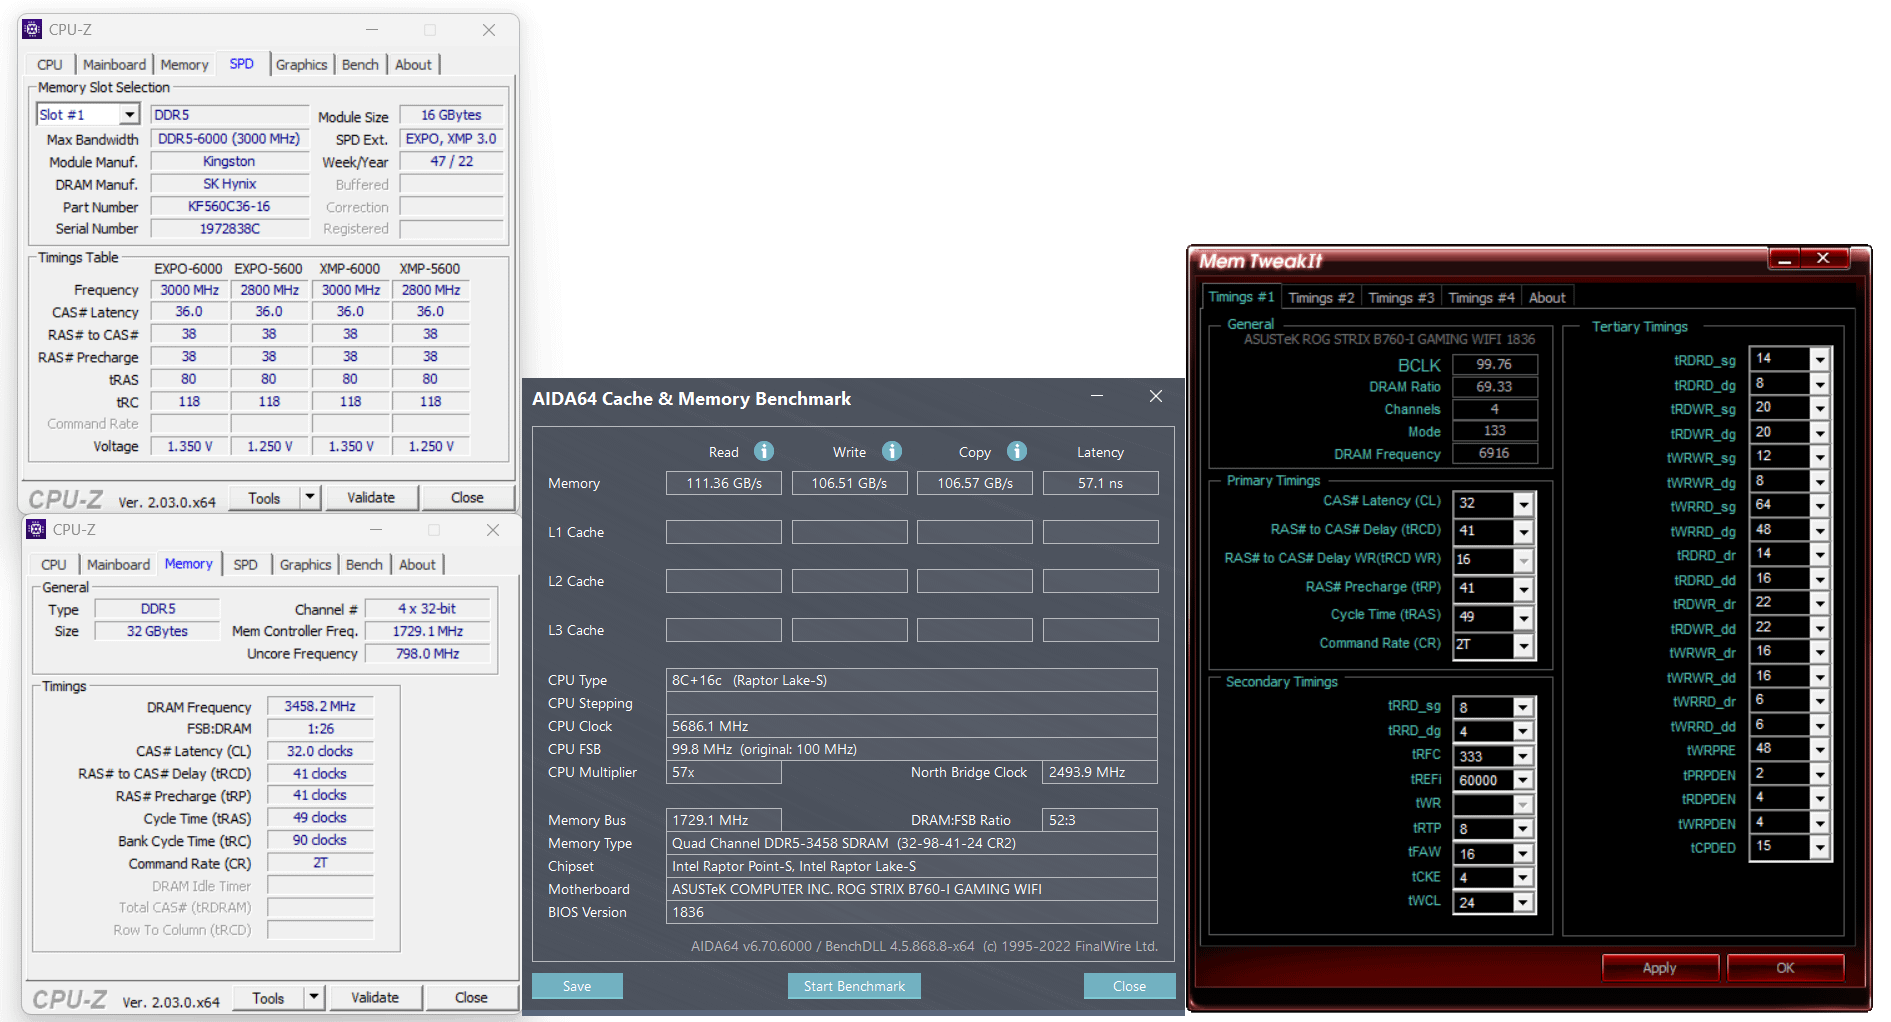
Task: Switch to Mainboard tab in top CPU-Z window
Action: [114, 64]
